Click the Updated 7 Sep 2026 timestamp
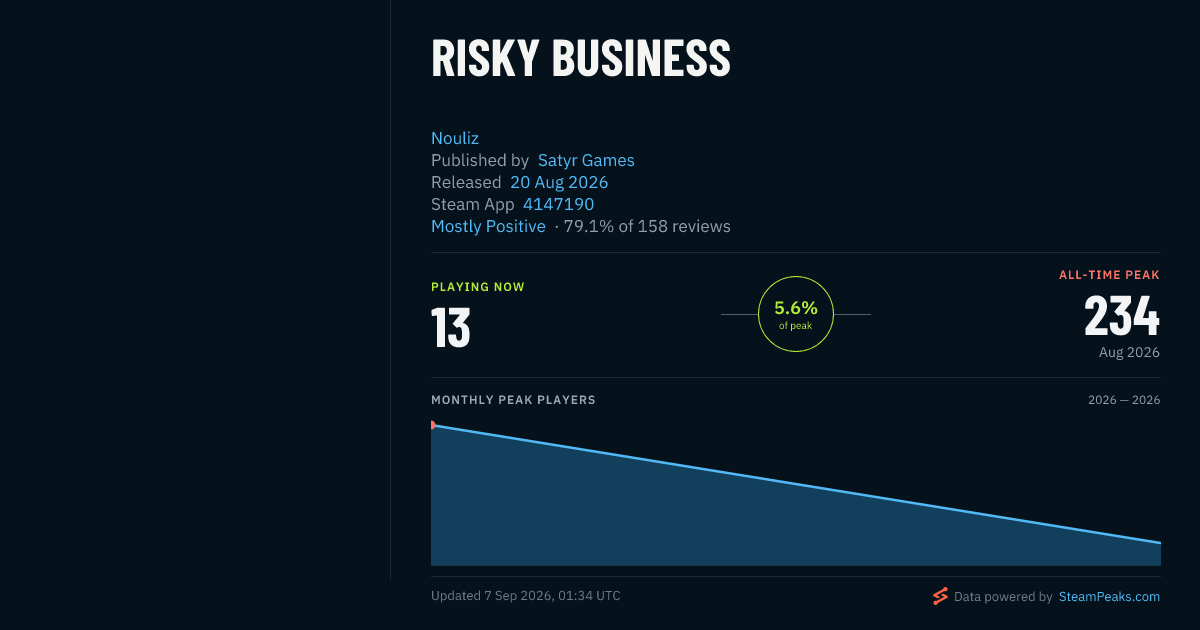Viewport: 1200px width, 630px height. 526,596
